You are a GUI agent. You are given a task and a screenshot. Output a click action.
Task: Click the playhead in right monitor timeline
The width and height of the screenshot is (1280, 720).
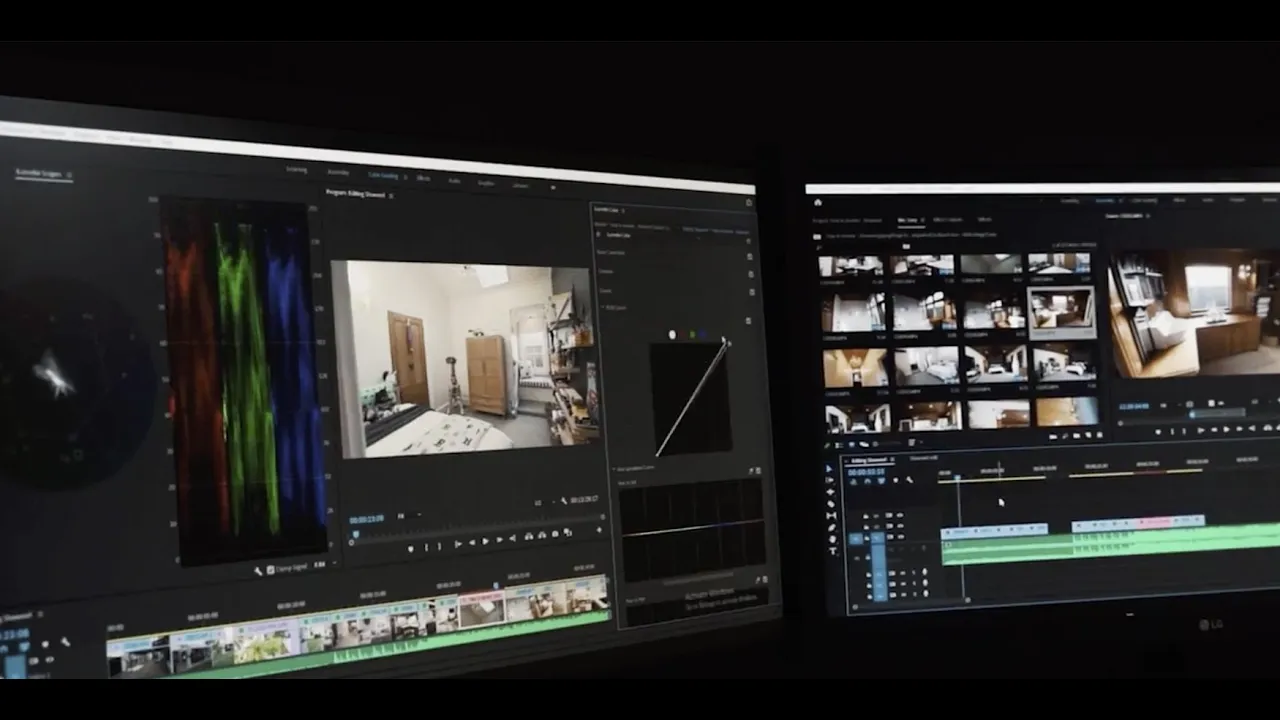point(957,477)
